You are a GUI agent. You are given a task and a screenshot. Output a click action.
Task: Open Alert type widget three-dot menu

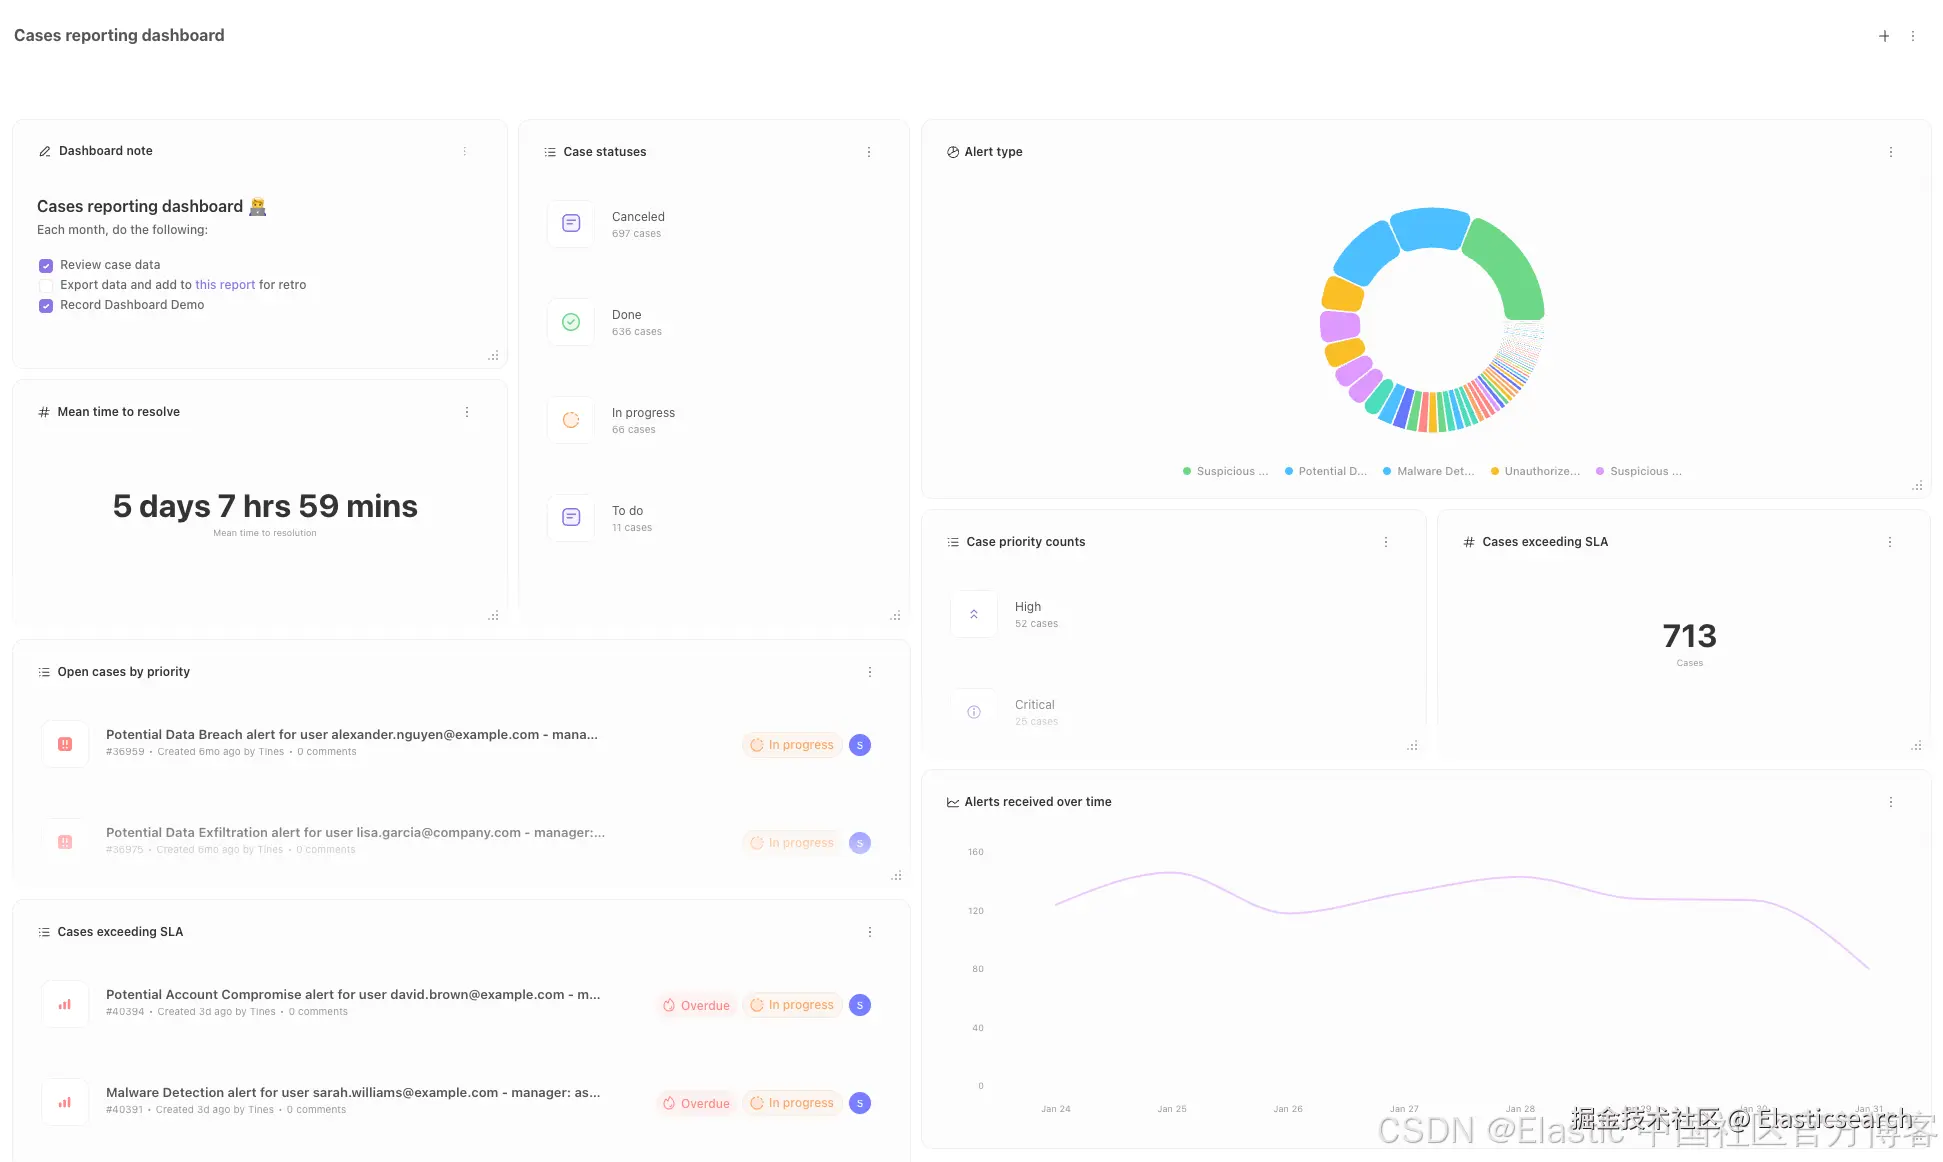pos(1891,152)
